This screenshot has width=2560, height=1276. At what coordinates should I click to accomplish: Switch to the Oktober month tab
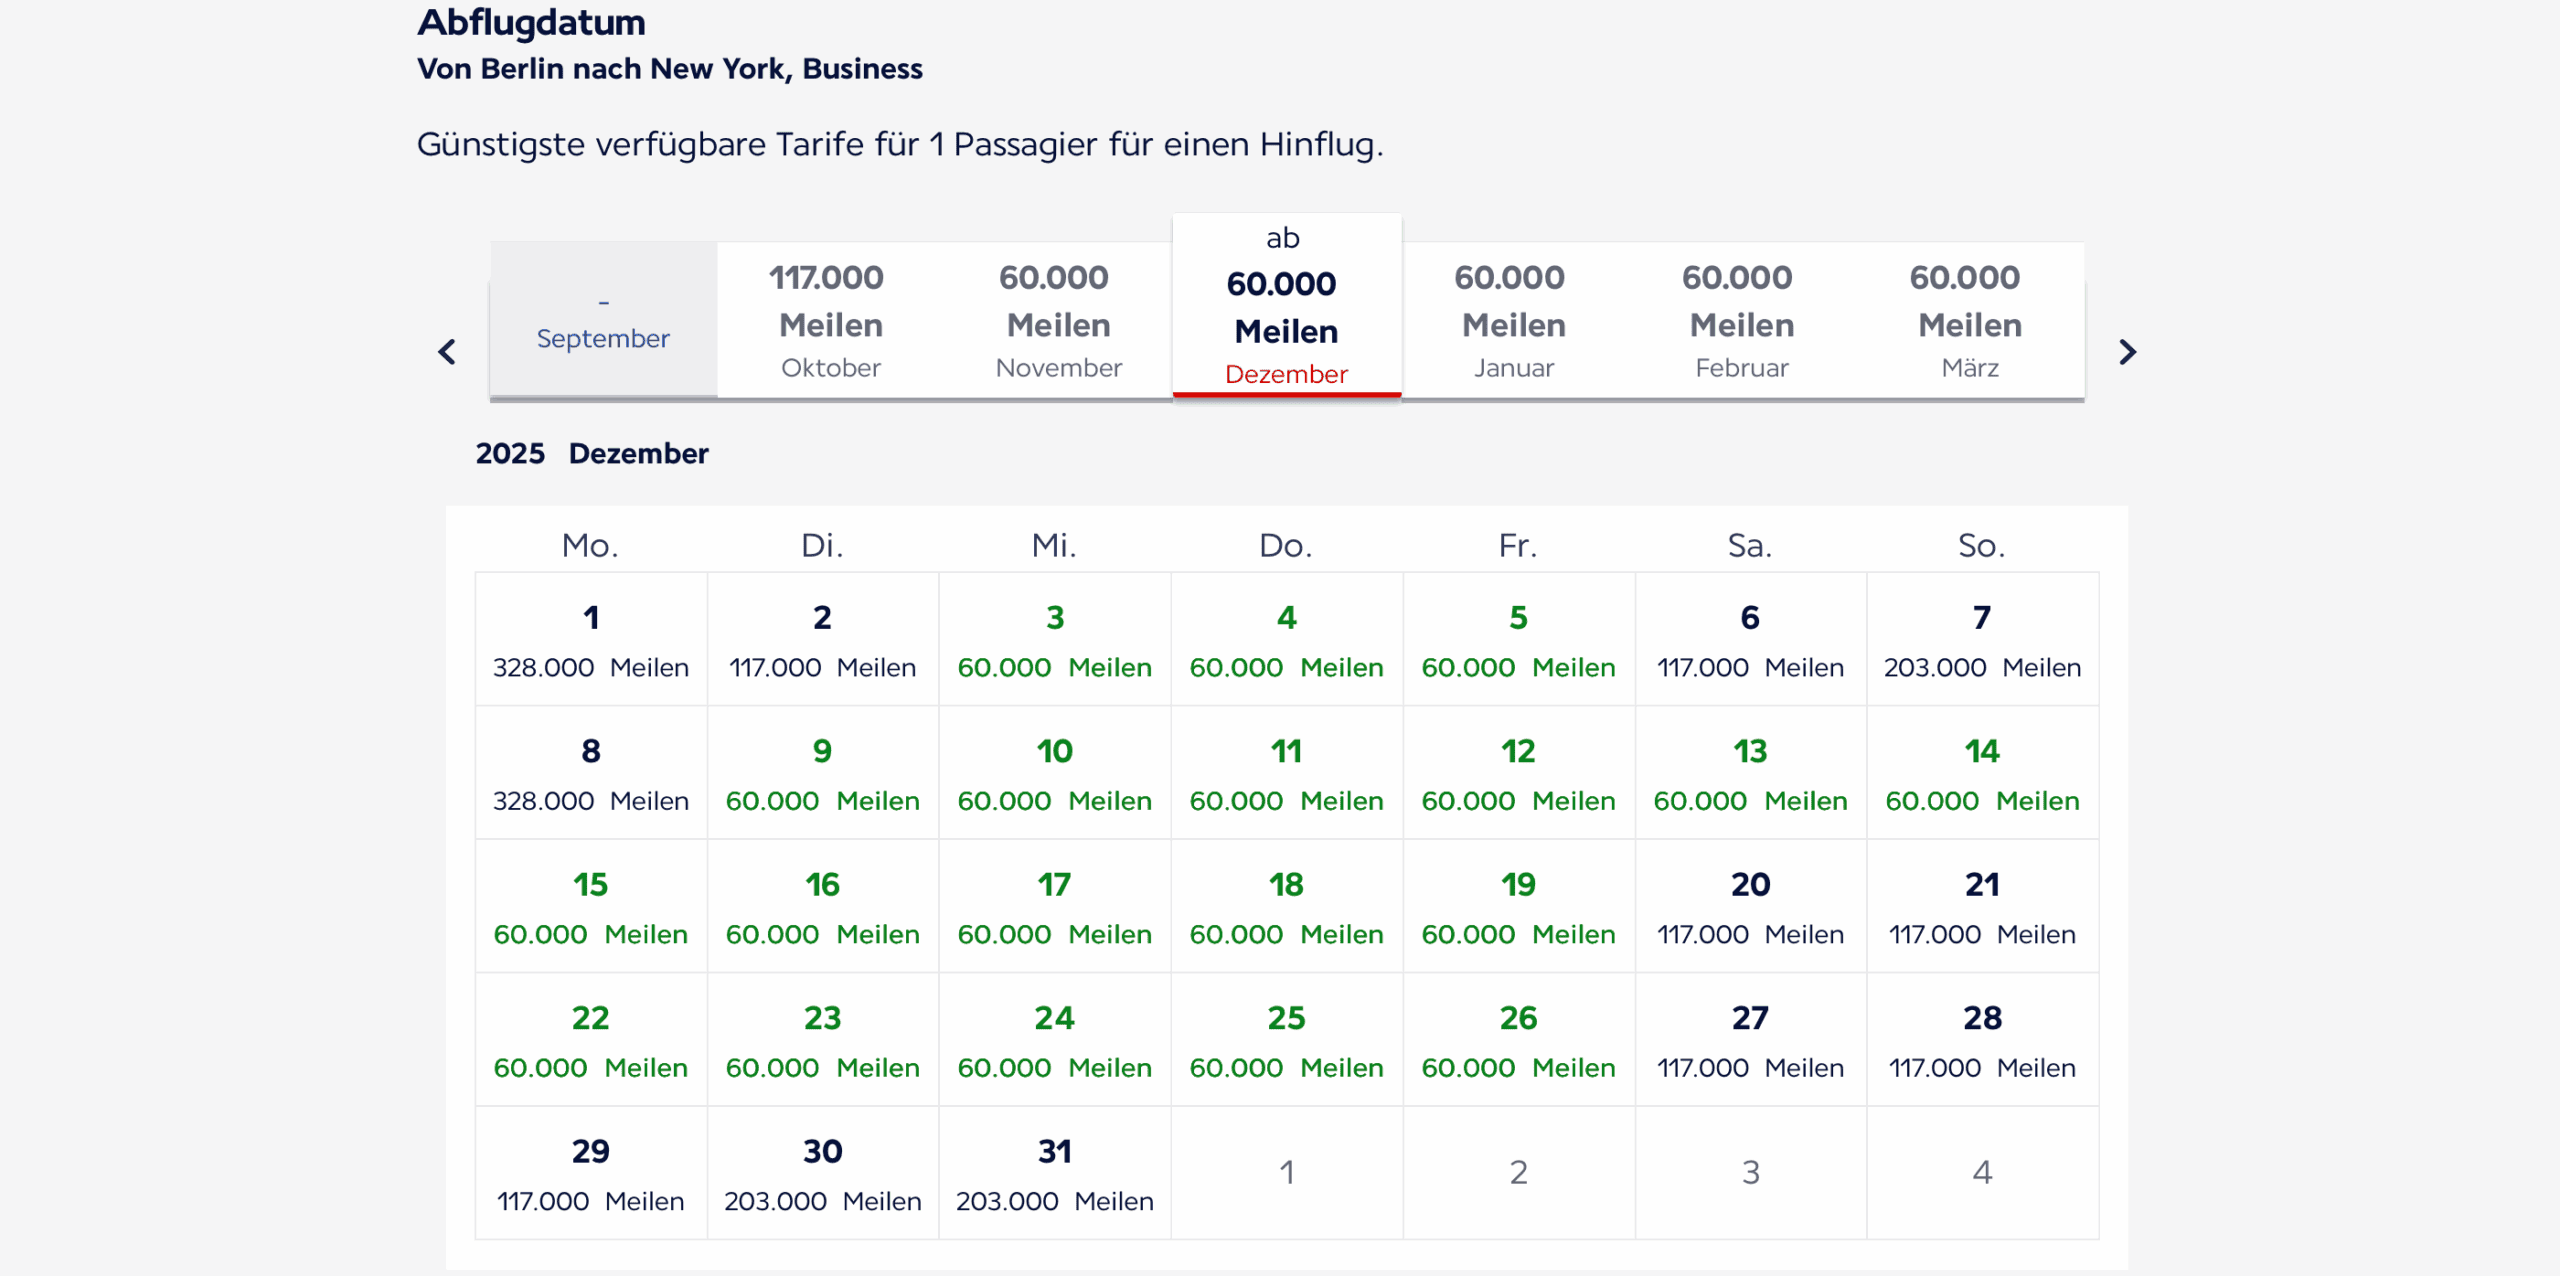(830, 320)
